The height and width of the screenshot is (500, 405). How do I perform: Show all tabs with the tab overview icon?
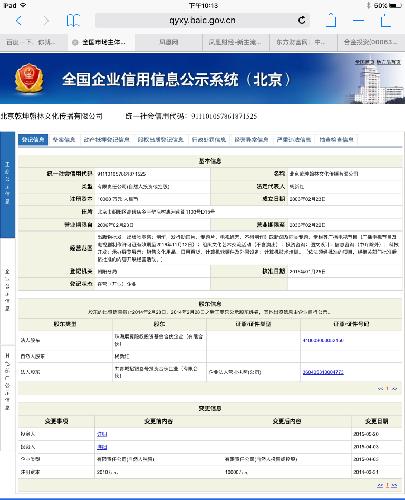click(x=385, y=20)
